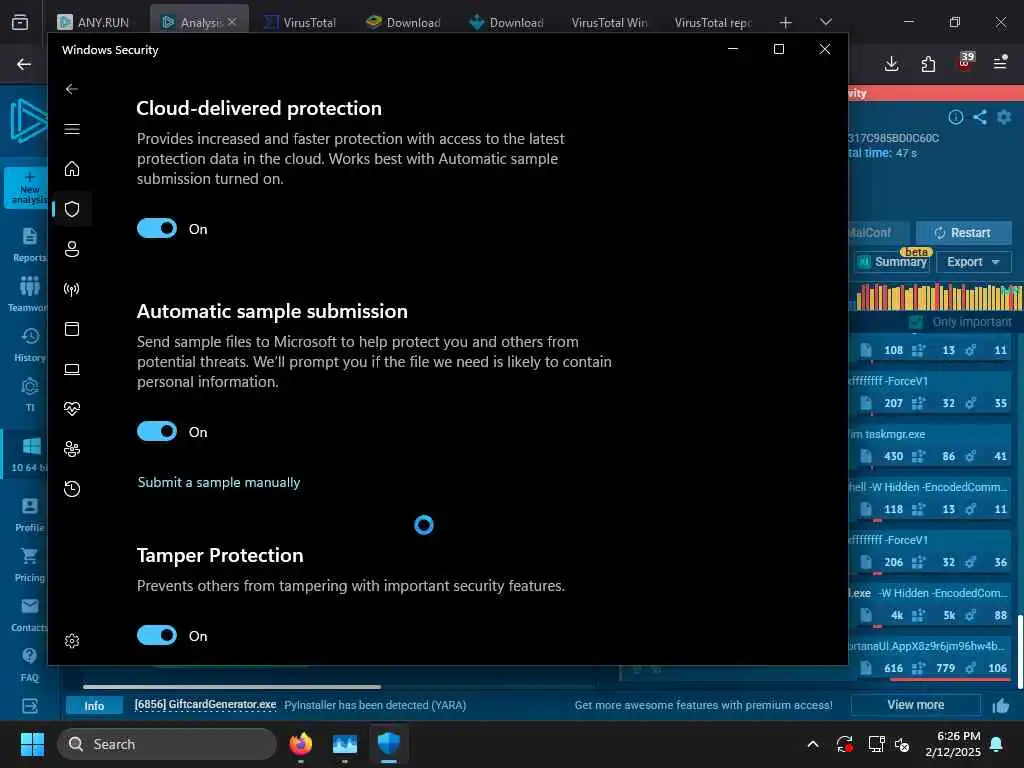Open Firefox from the taskbar
The image size is (1024, 768).
pos(301,744)
